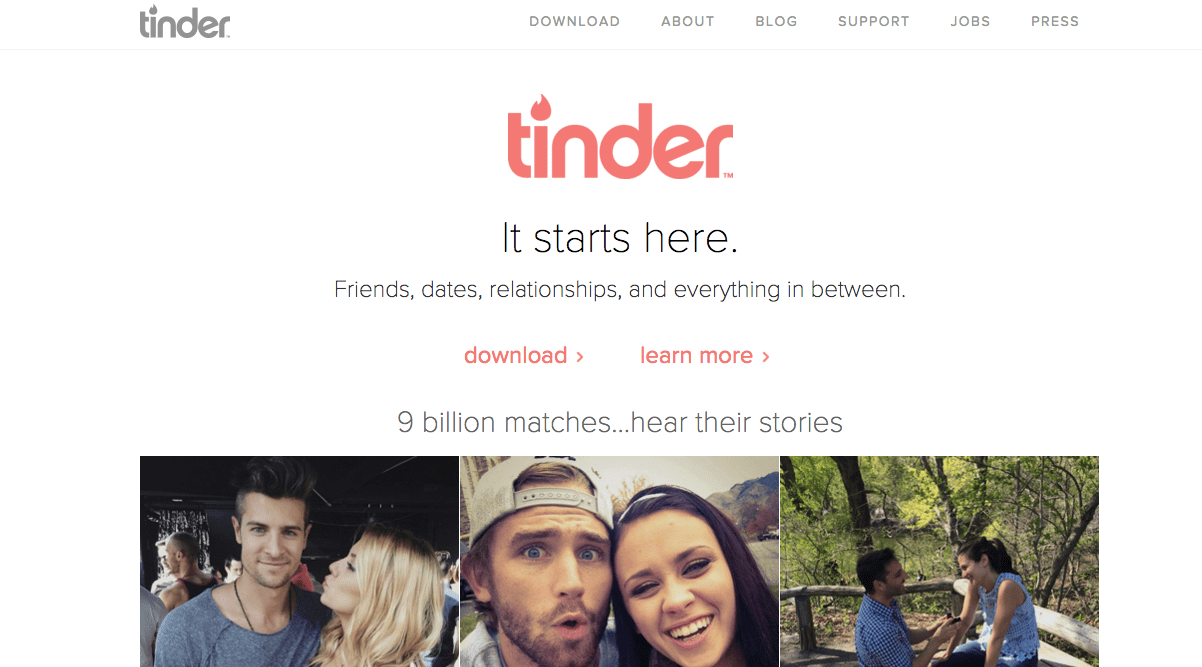The height and width of the screenshot is (667, 1202).
Task: Open the Blog nav item
Action: coord(776,21)
